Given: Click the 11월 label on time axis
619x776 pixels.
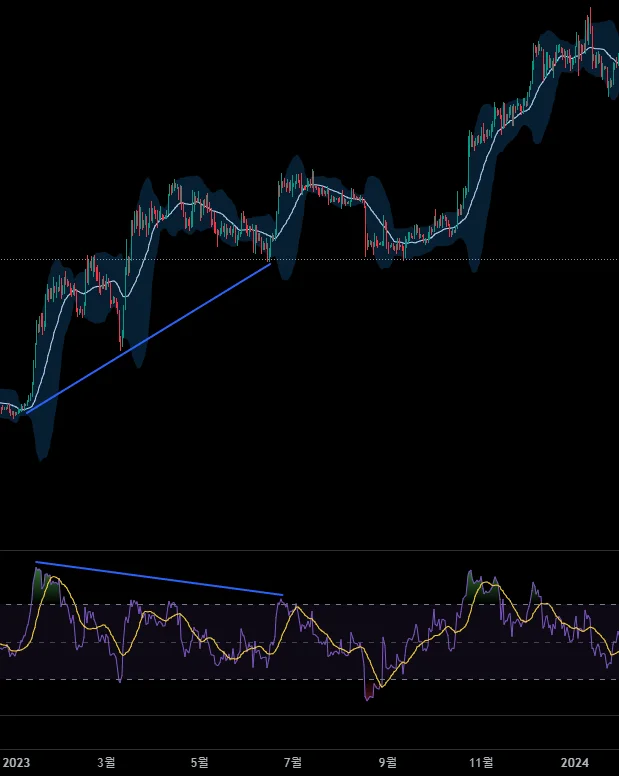Looking at the screenshot, I should pyautogui.click(x=481, y=763).
